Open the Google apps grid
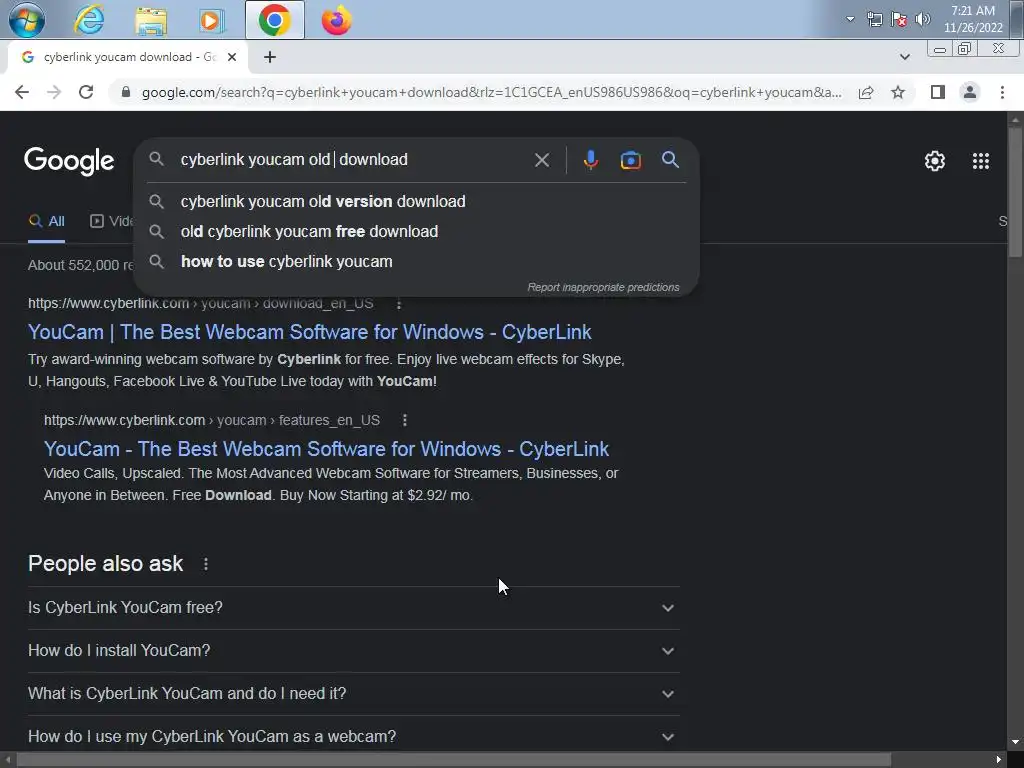The width and height of the screenshot is (1024, 768). point(980,161)
